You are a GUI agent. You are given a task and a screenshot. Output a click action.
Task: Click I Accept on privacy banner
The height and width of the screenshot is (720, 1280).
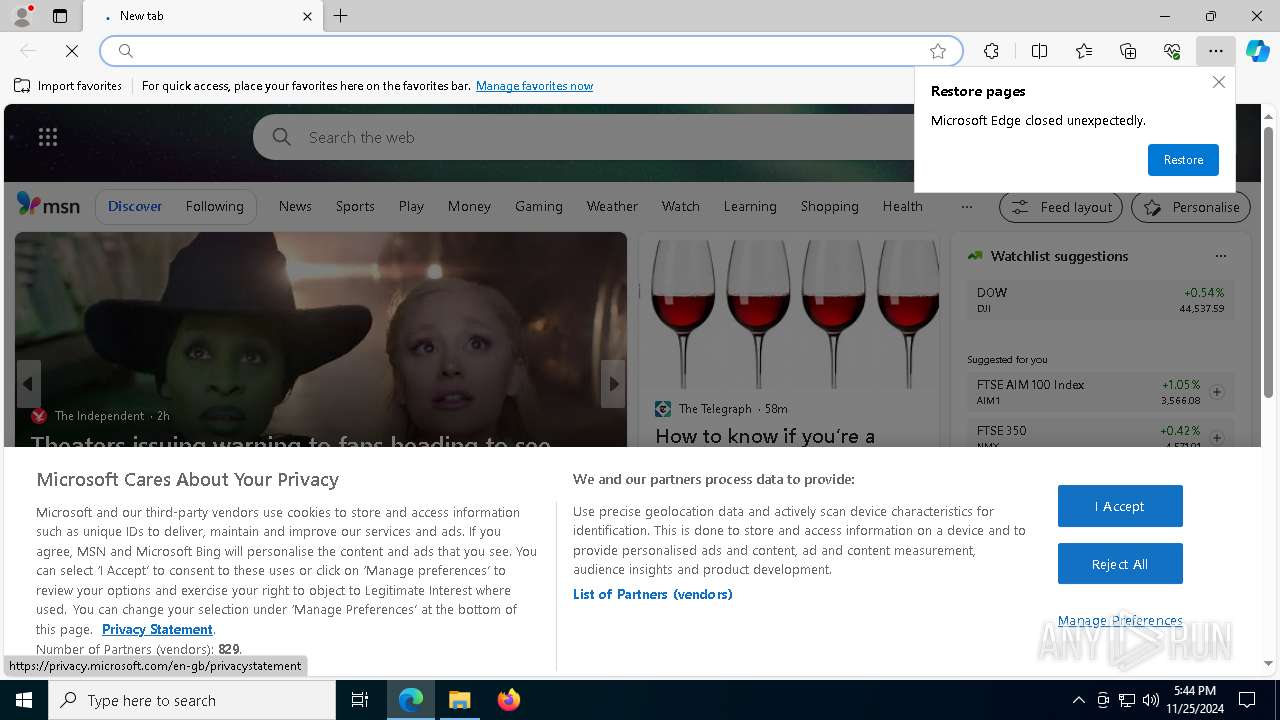[1120, 506]
